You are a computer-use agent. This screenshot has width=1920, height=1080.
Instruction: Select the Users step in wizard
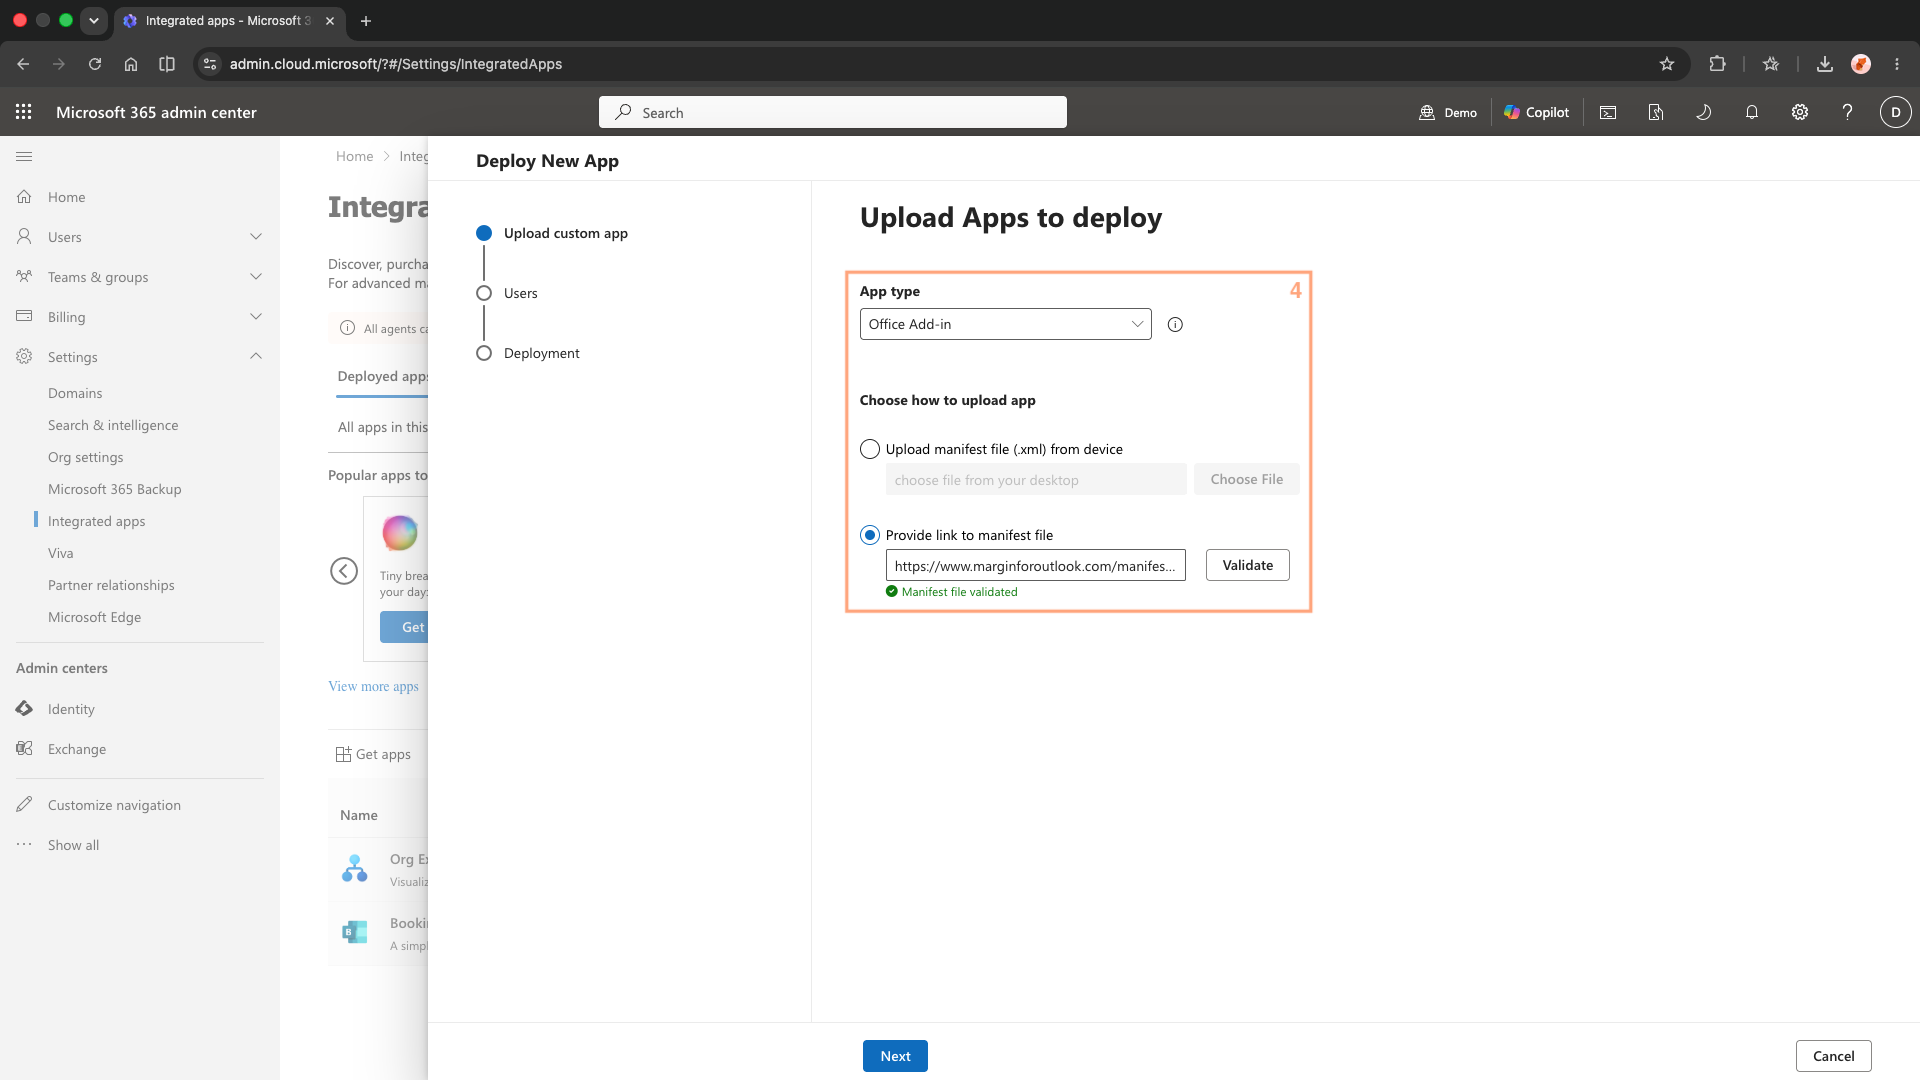[x=508, y=293]
